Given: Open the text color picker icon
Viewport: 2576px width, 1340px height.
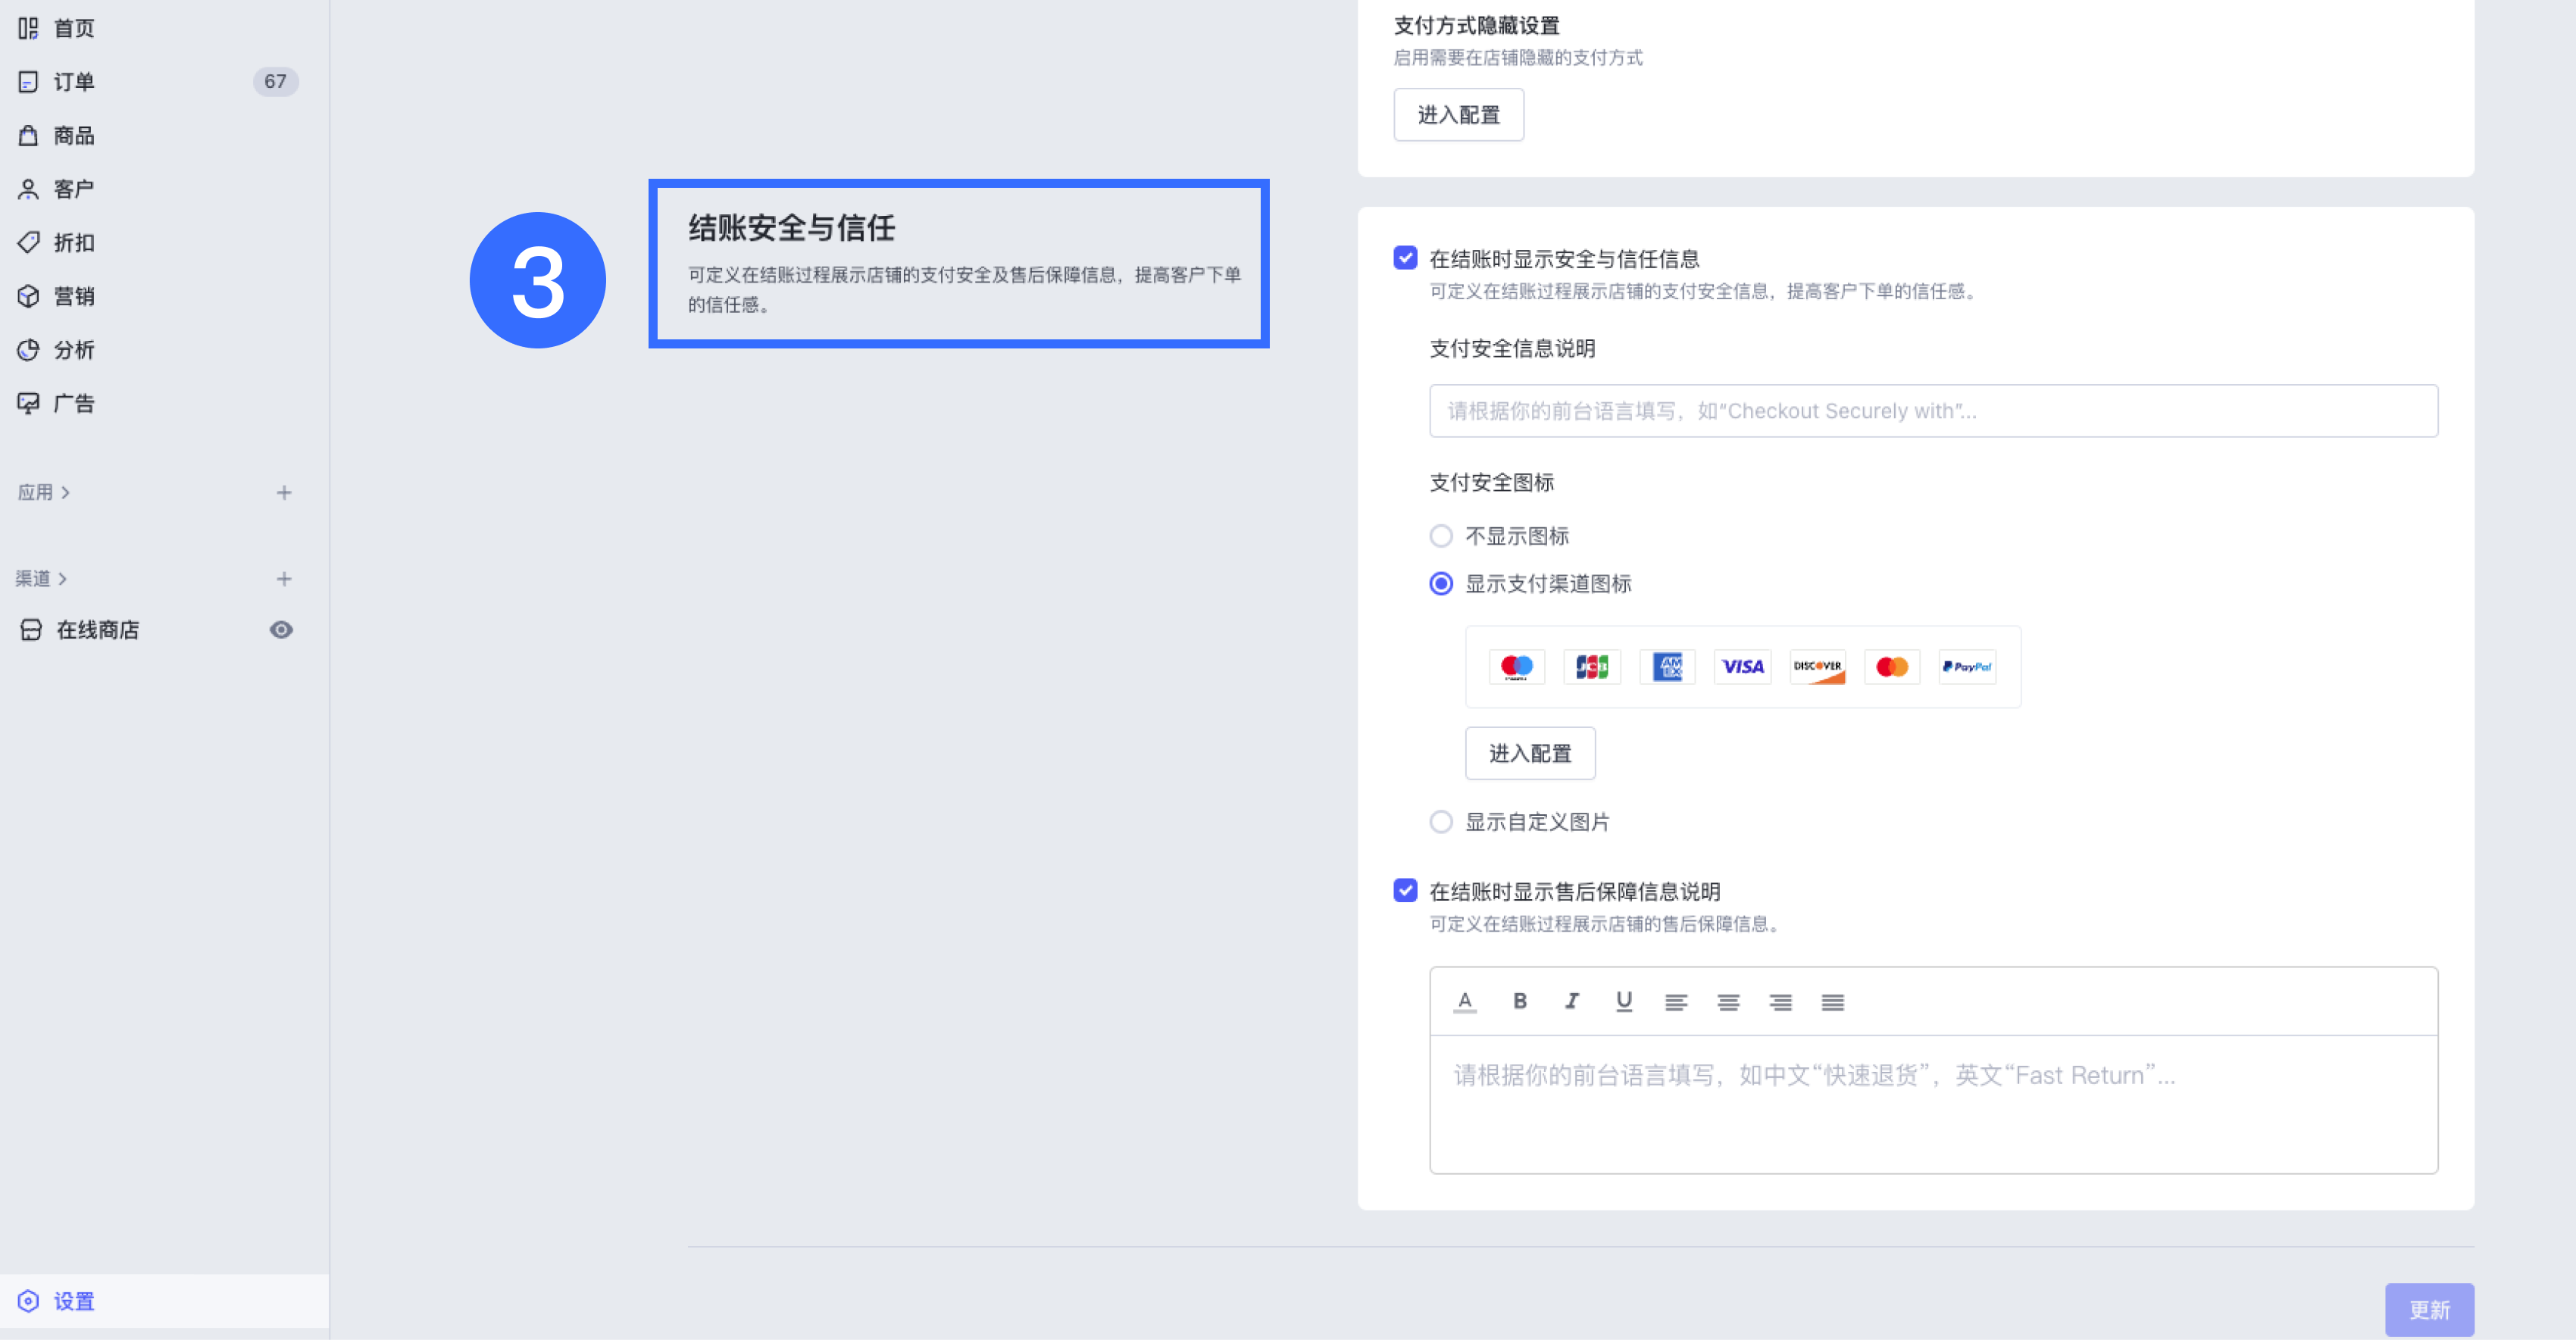Looking at the screenshot, I should click(x=1465, y=1001).
